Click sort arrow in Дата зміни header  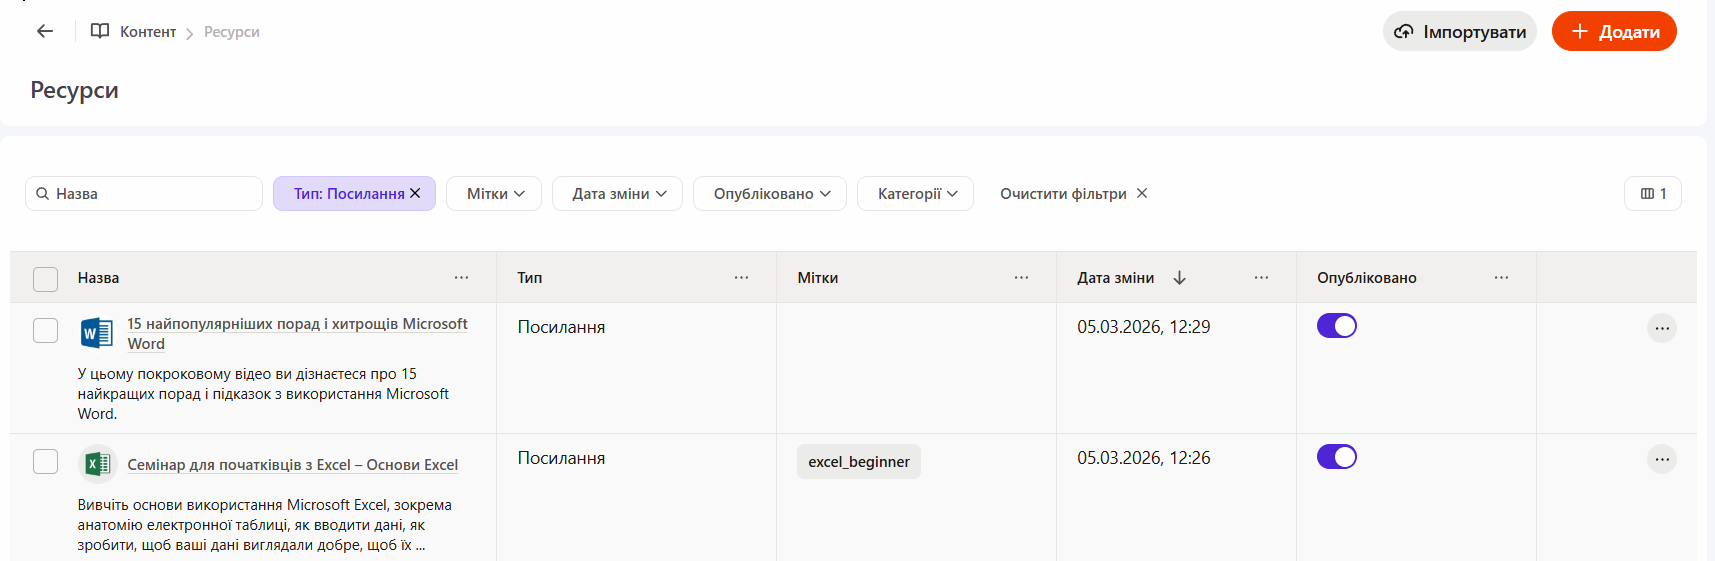point(1179,278)
